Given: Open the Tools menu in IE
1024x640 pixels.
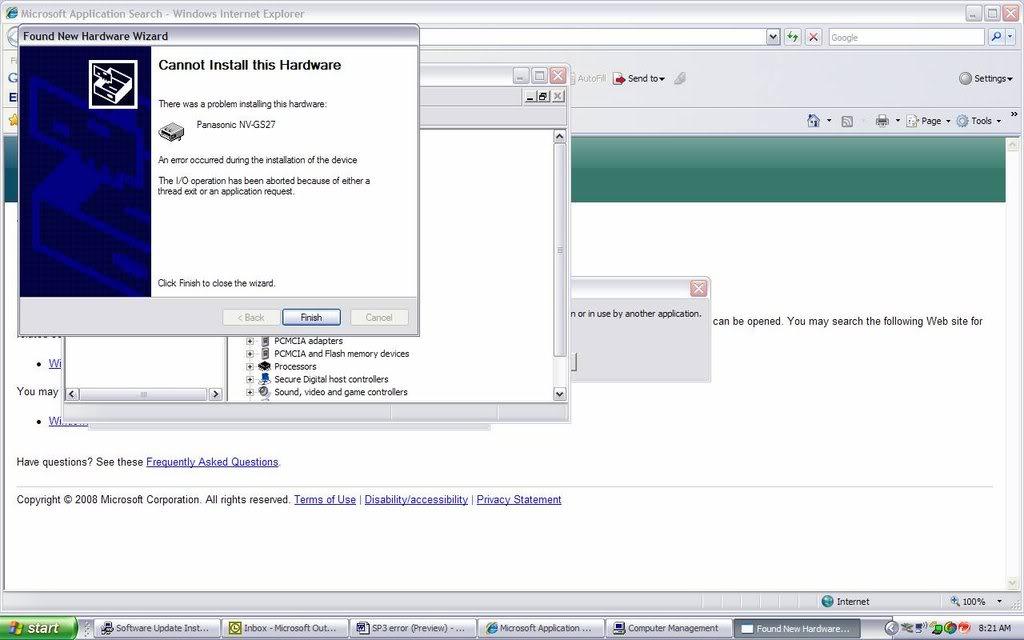Looking at the screenshot, I should [981, 121].
